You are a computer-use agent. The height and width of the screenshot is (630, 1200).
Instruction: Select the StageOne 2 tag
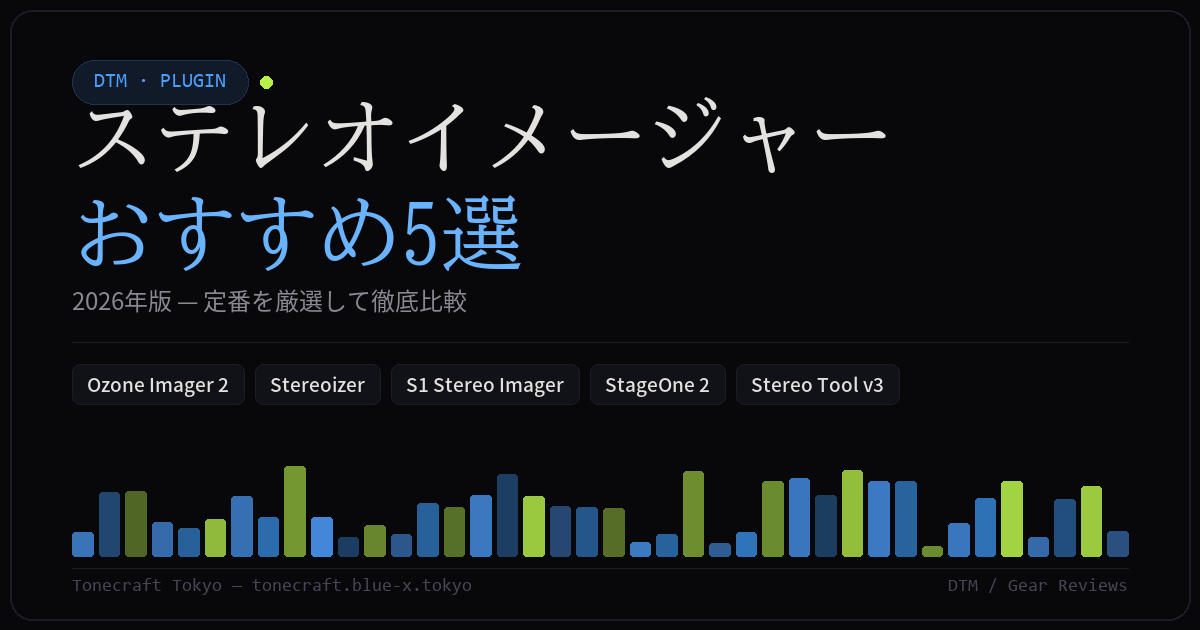pos(658,385)
